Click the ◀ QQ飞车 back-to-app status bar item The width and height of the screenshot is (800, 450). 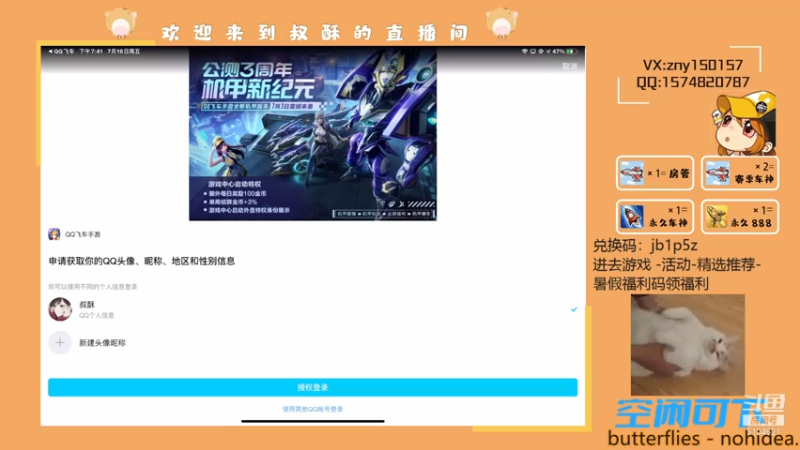point(61,52)
